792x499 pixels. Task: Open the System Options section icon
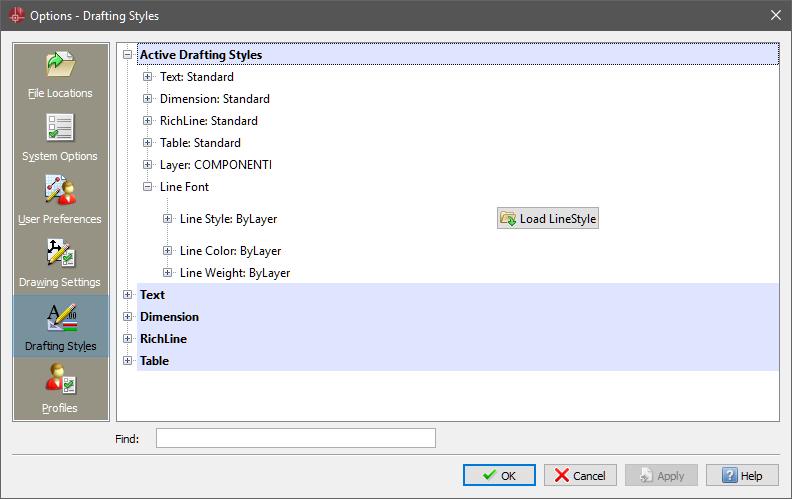[x=60, y=127]
